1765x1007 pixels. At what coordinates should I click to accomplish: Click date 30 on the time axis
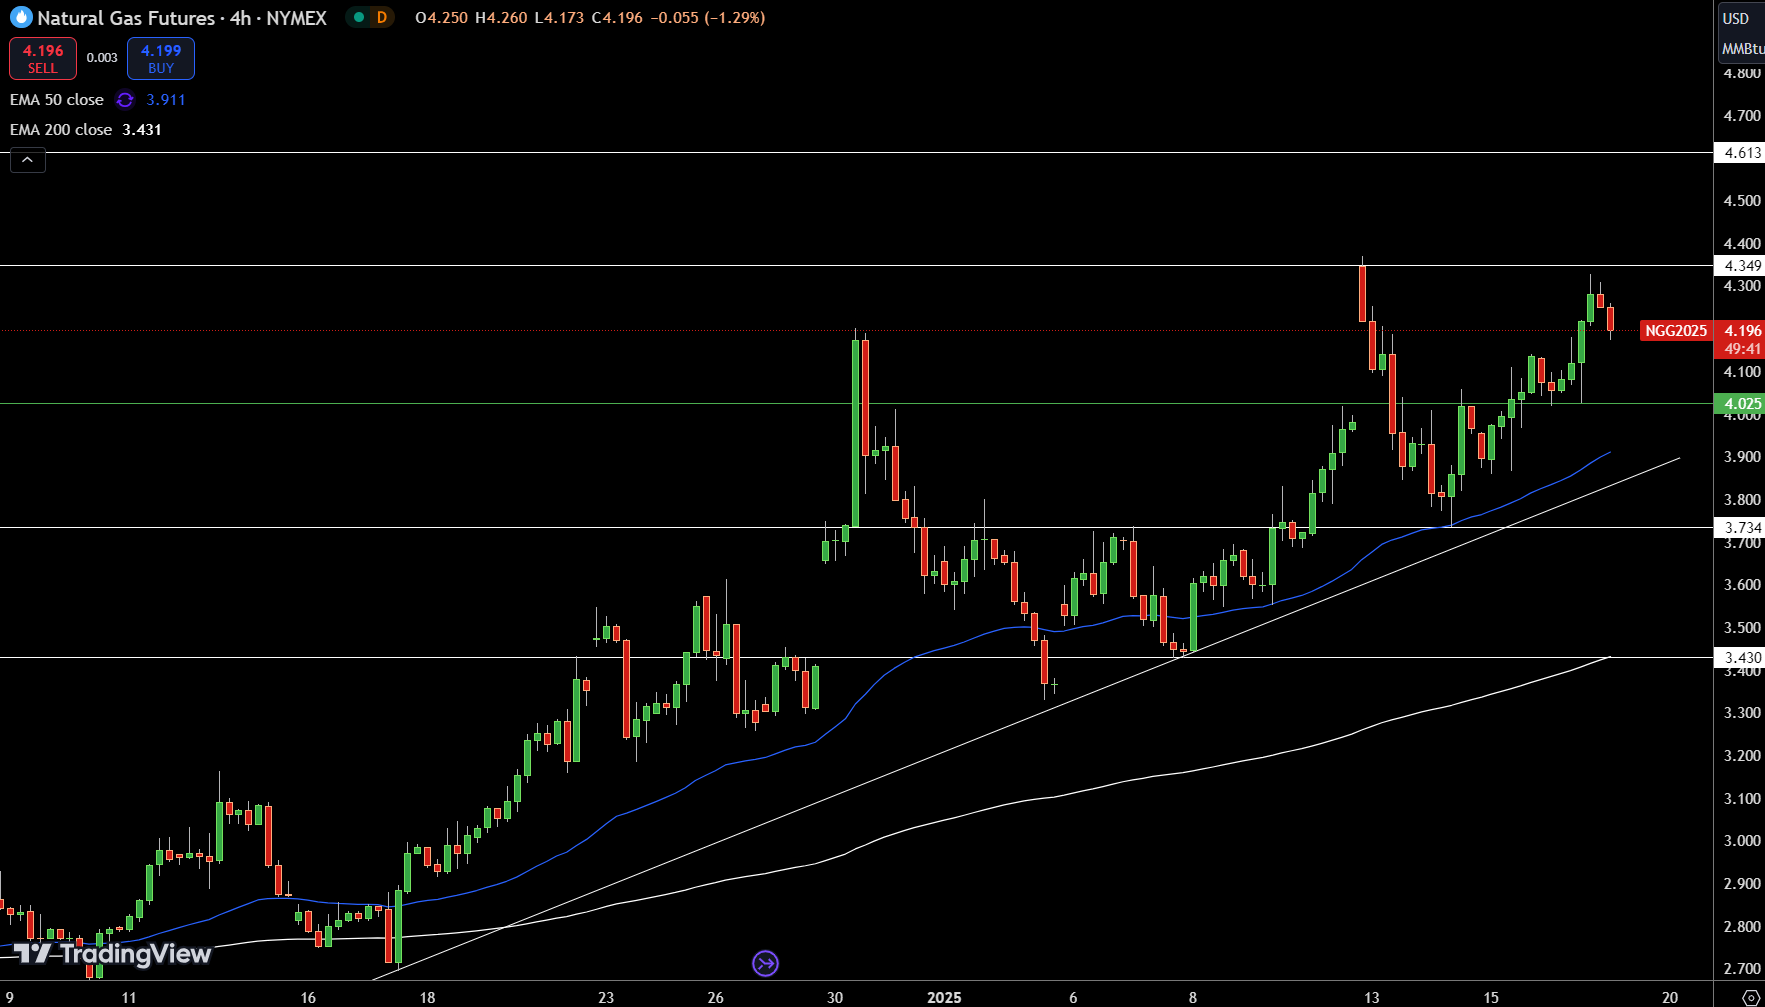tap(835, 997)
